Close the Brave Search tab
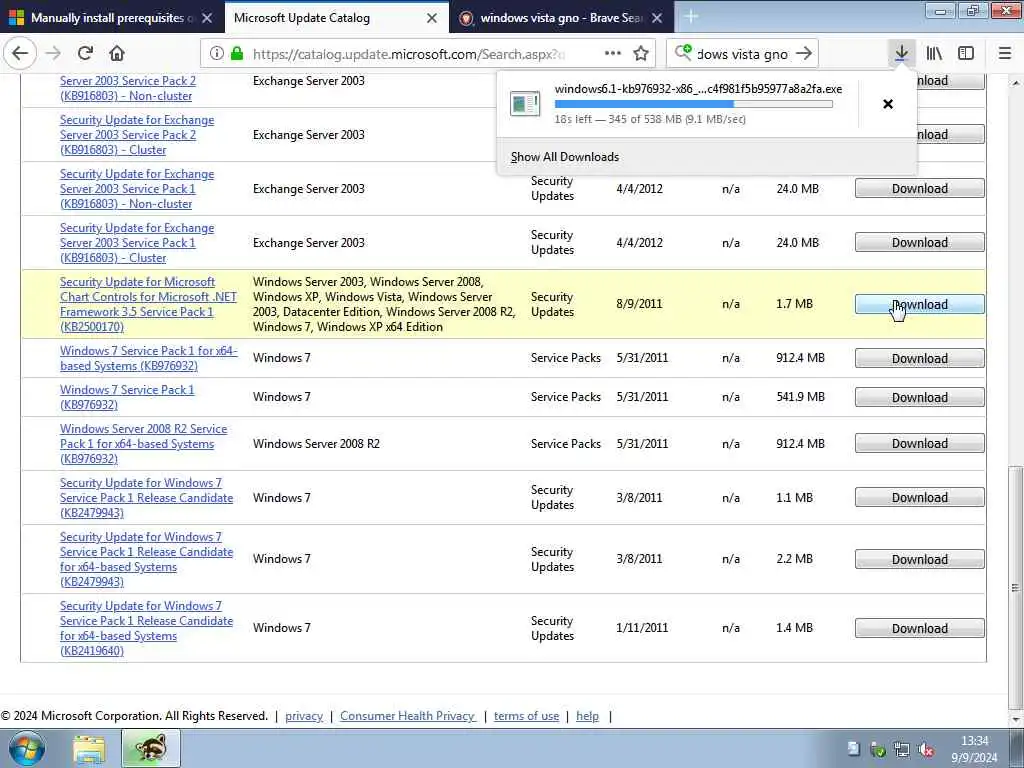This screenshot has width=1024, height=768. click(657, 18)
